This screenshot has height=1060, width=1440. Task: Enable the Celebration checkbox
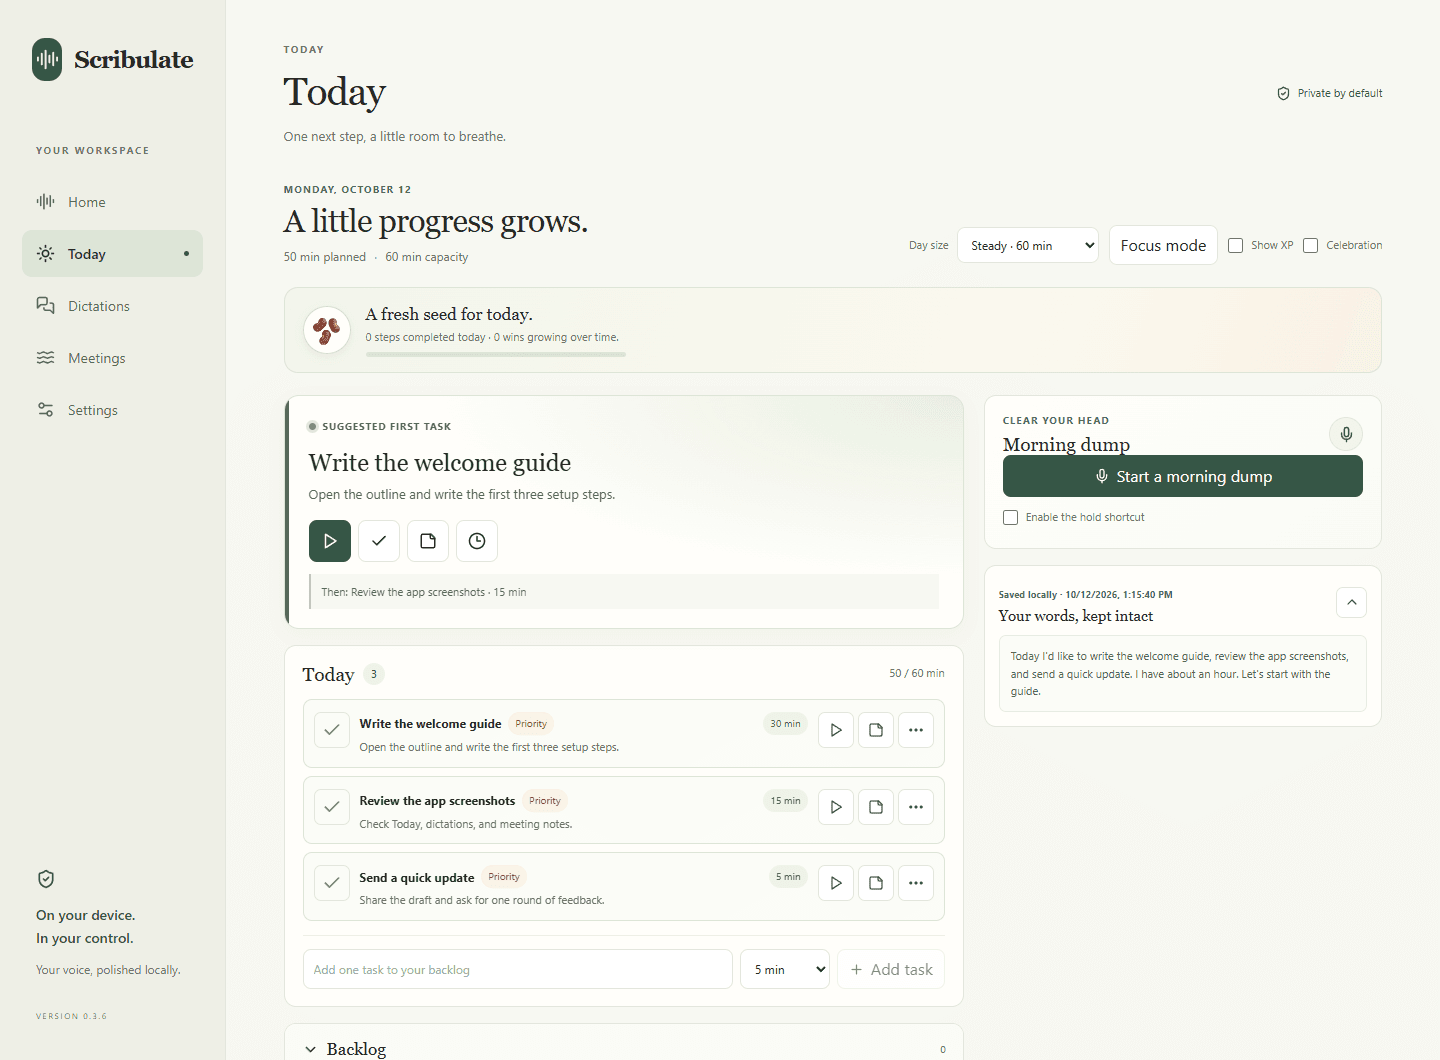click(x=1311, y=246)
